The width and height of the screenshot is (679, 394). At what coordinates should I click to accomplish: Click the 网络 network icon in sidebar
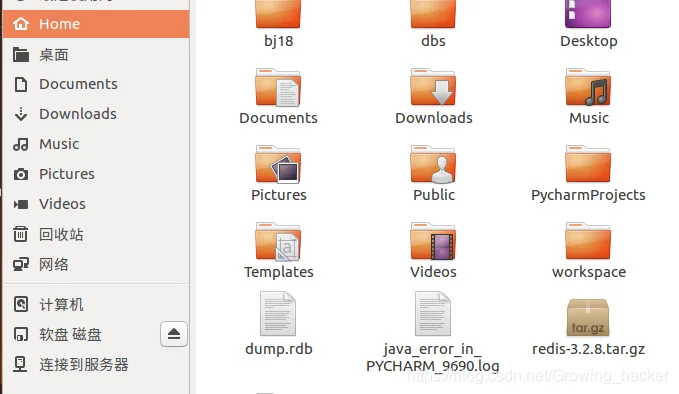[21, 264]
